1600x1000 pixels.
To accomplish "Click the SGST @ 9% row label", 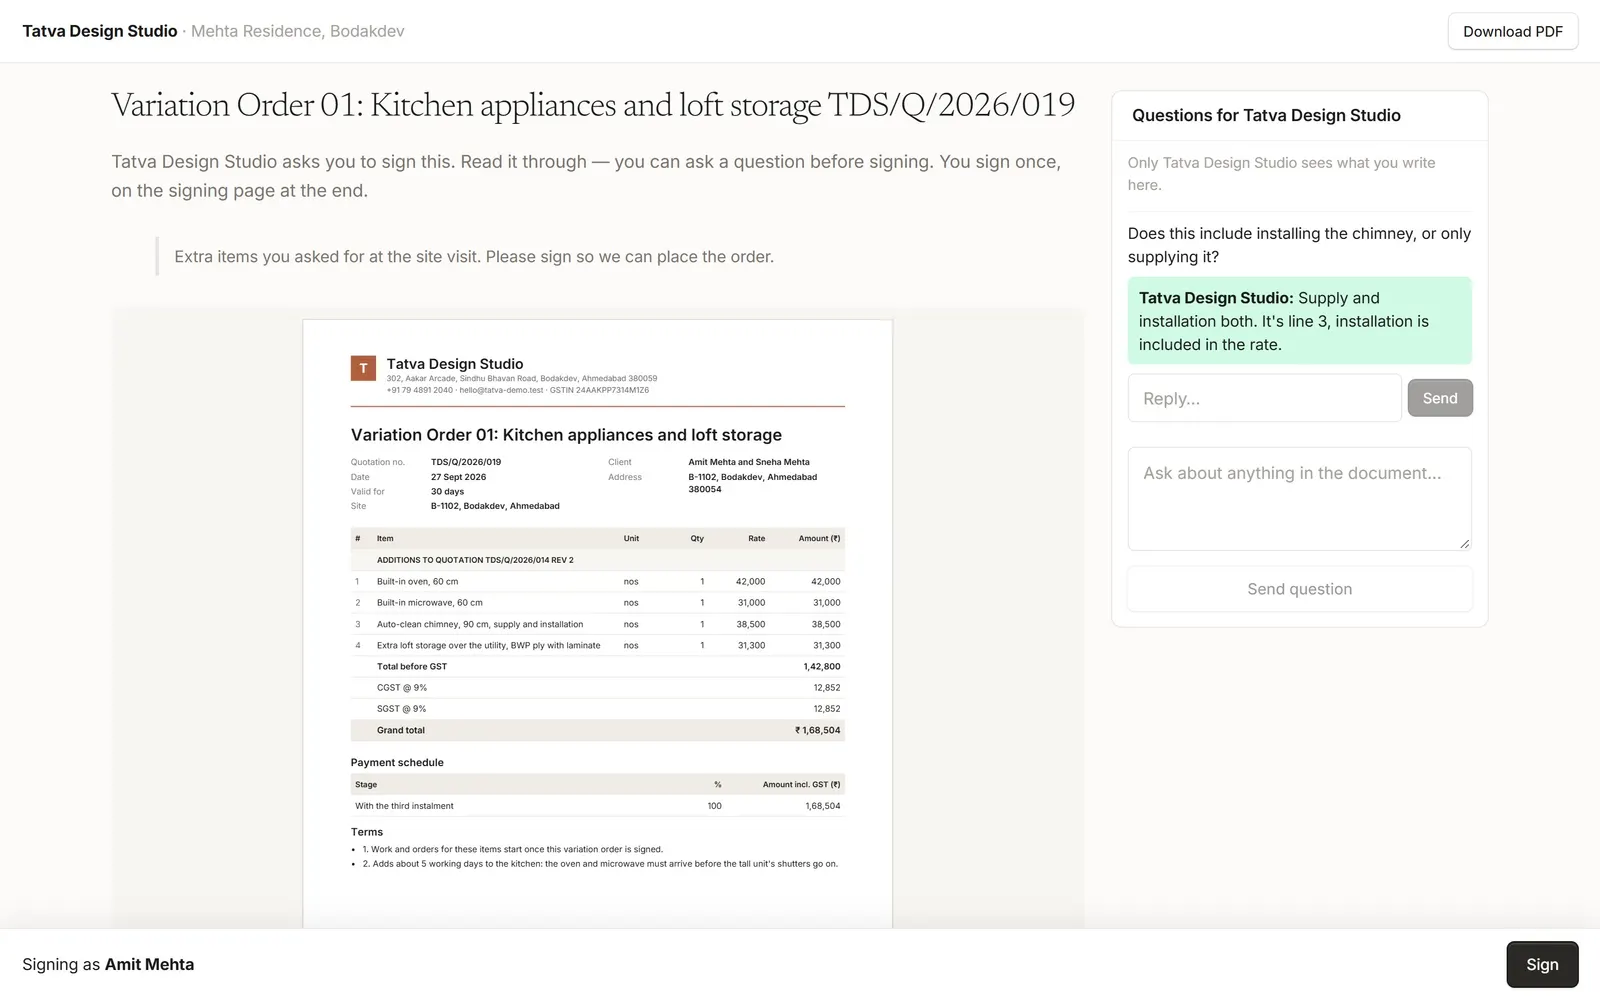I will tap(402, 709).
